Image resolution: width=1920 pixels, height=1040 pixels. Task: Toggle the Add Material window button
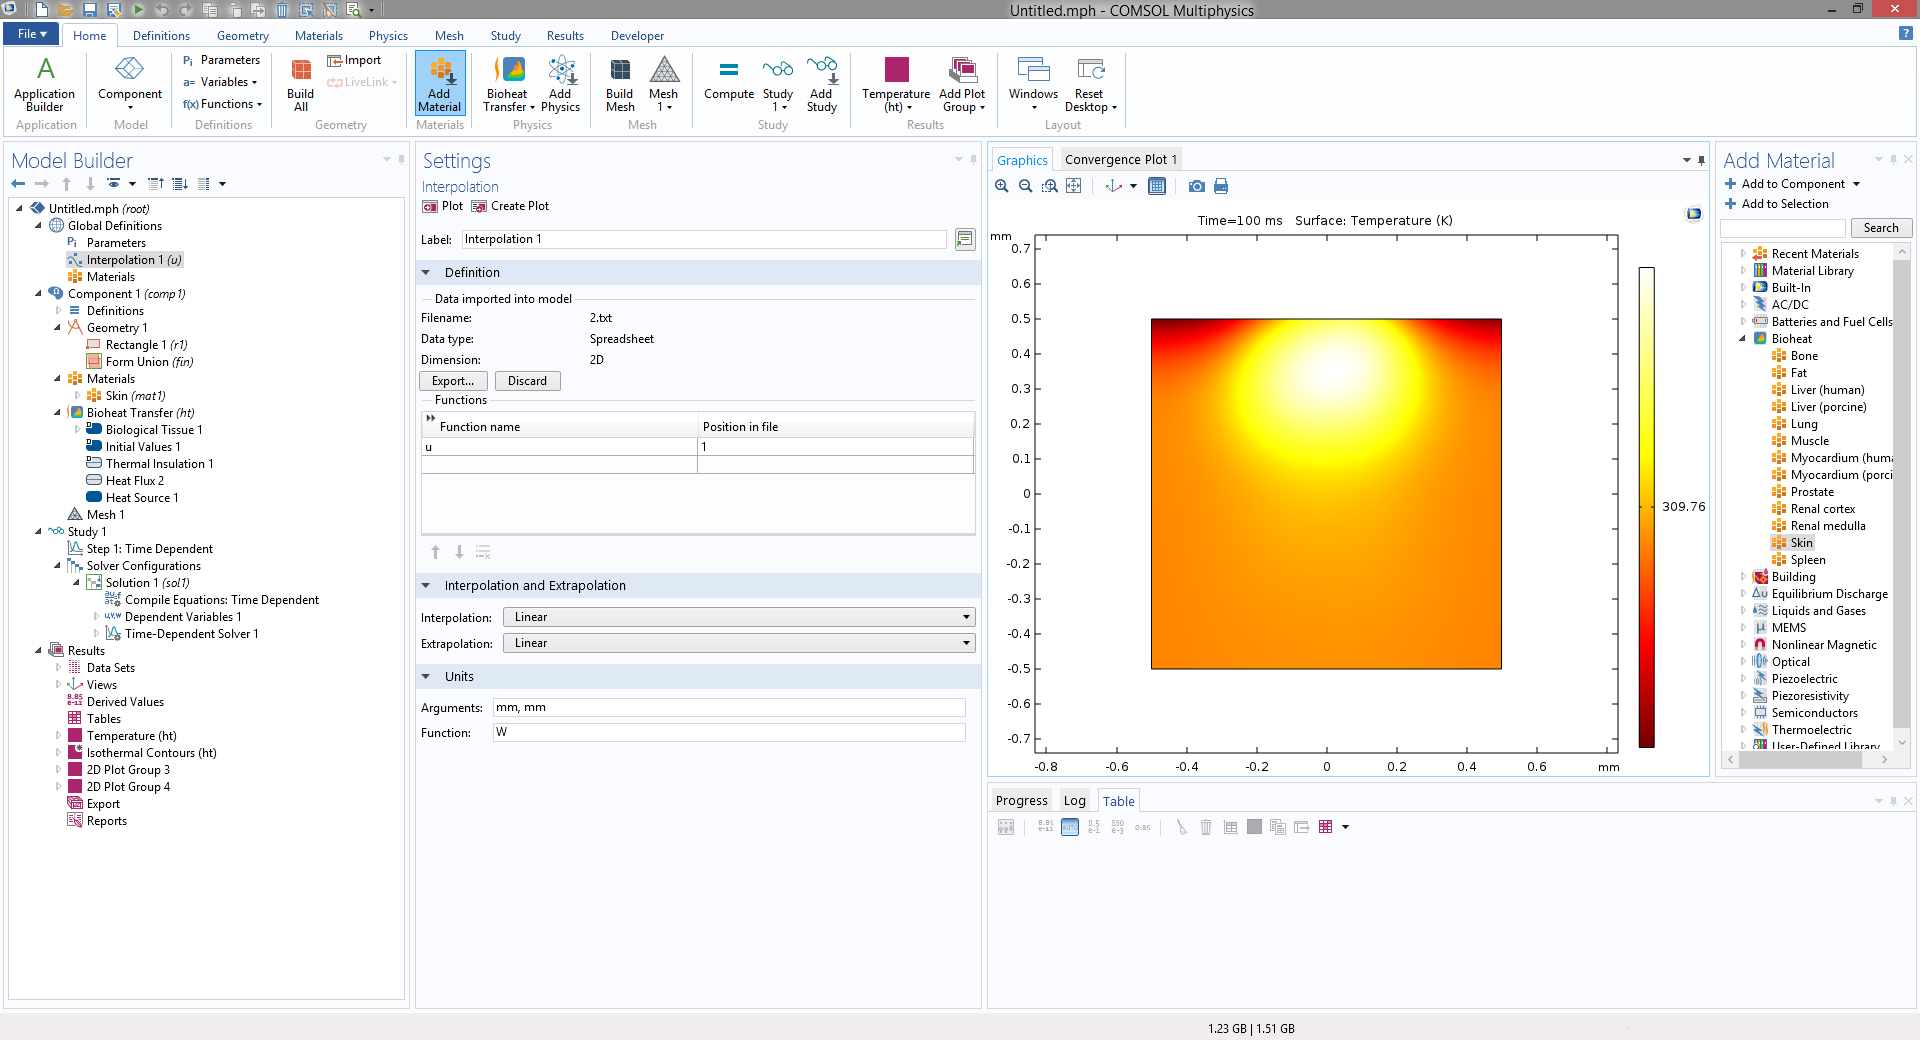(440, 84)
